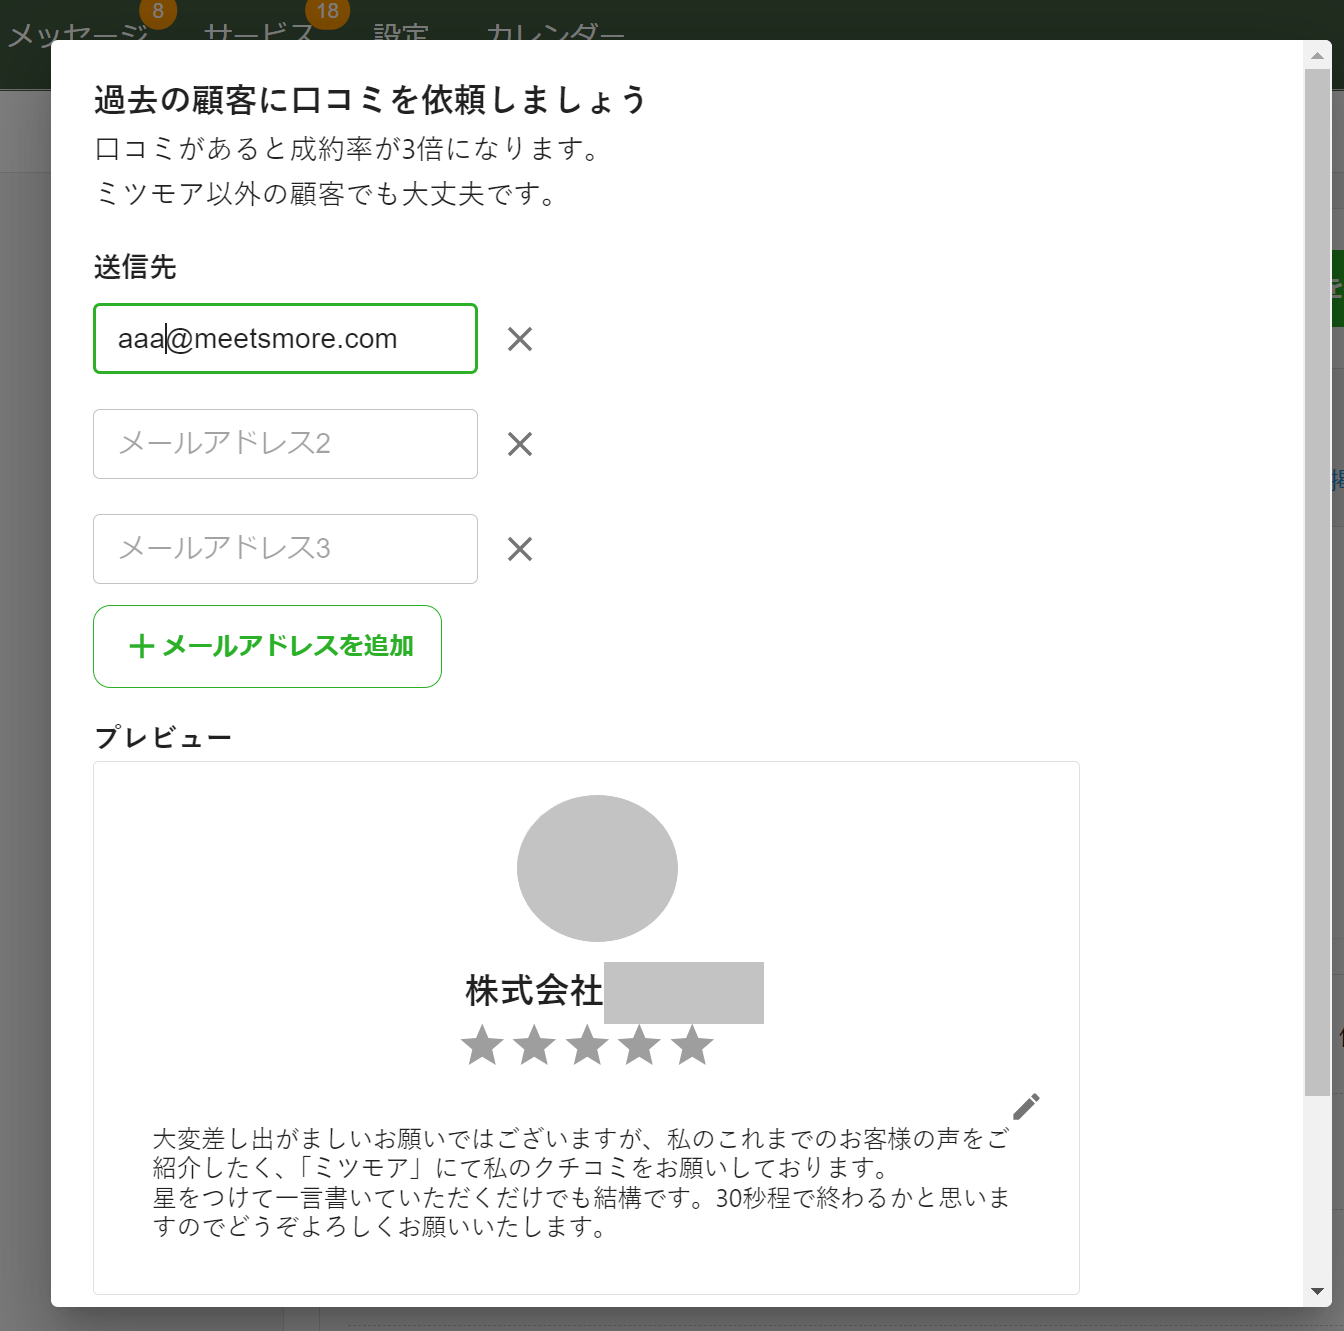Viewport: 1344px width, 1331px height.
Task: Clear the メールアドレス3 input field
Action: pyautogui.click(x=519, y=549)
